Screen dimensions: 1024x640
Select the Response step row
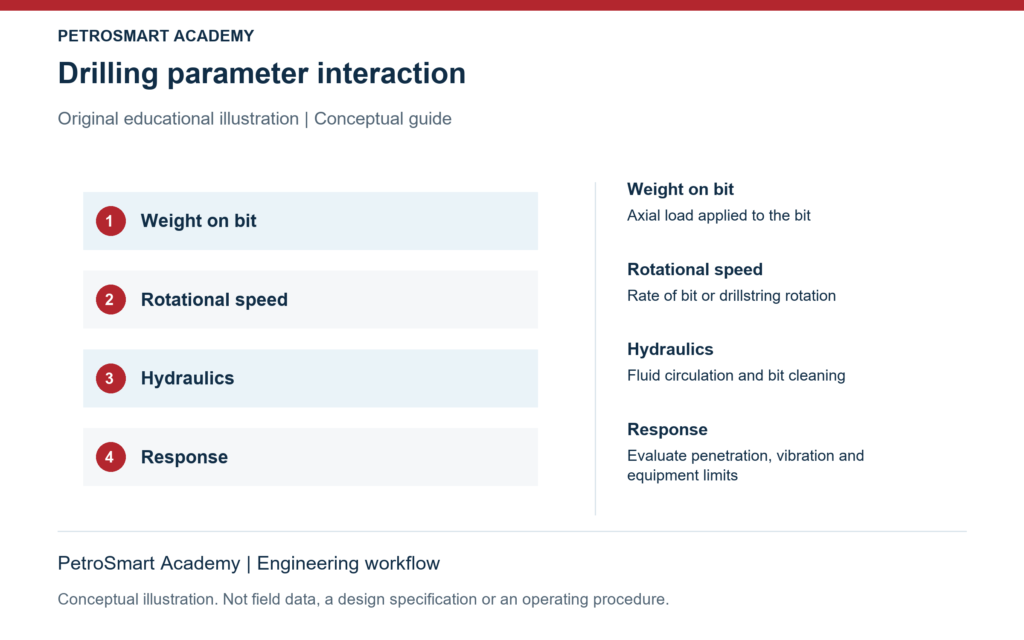[x=310, y=457]
